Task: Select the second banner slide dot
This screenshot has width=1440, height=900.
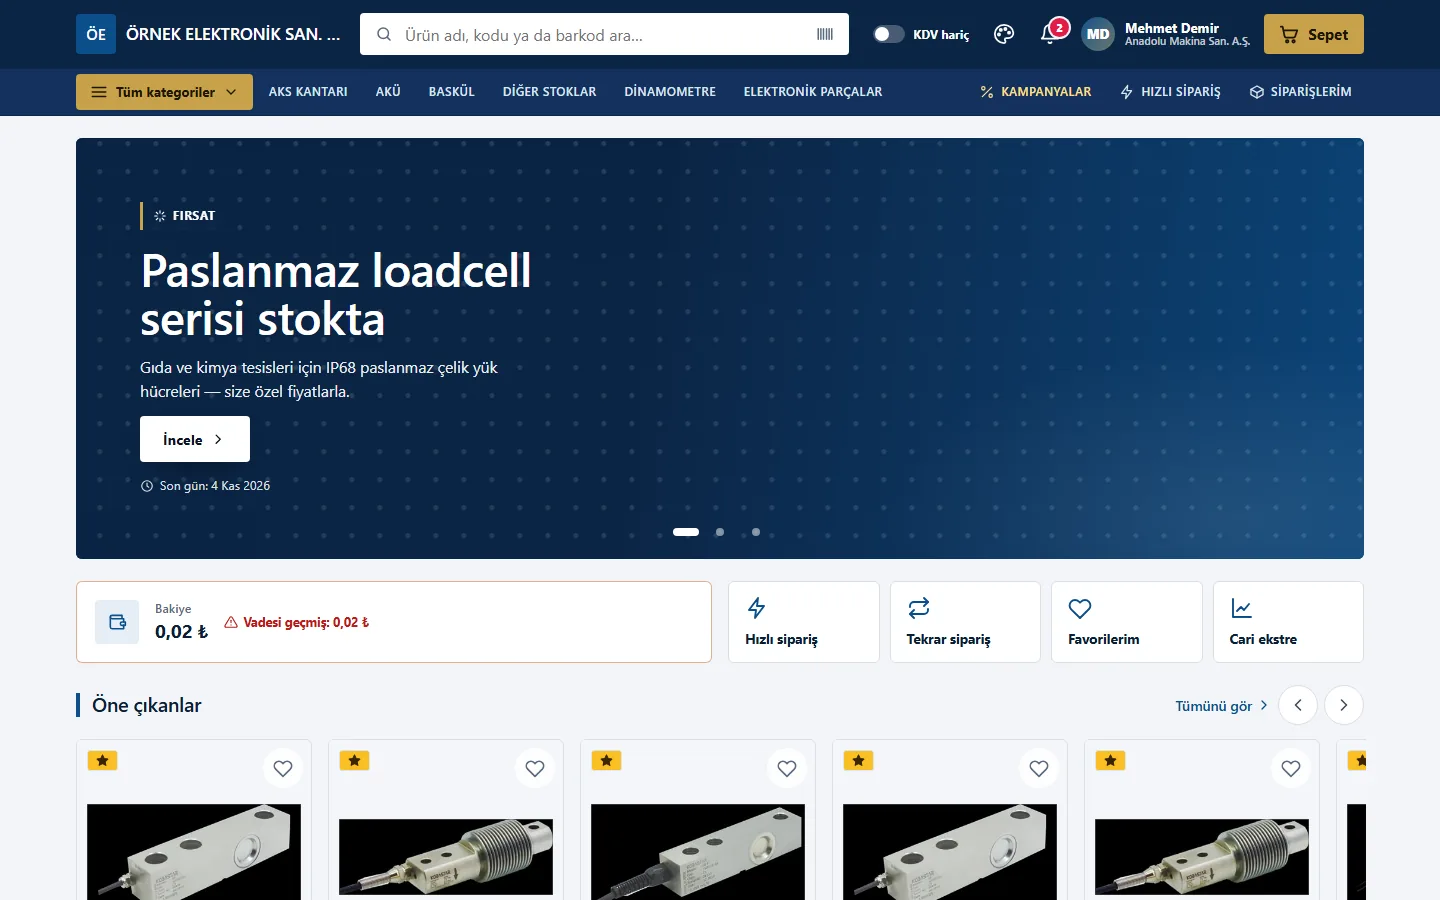Action: (x=720, y=532)
